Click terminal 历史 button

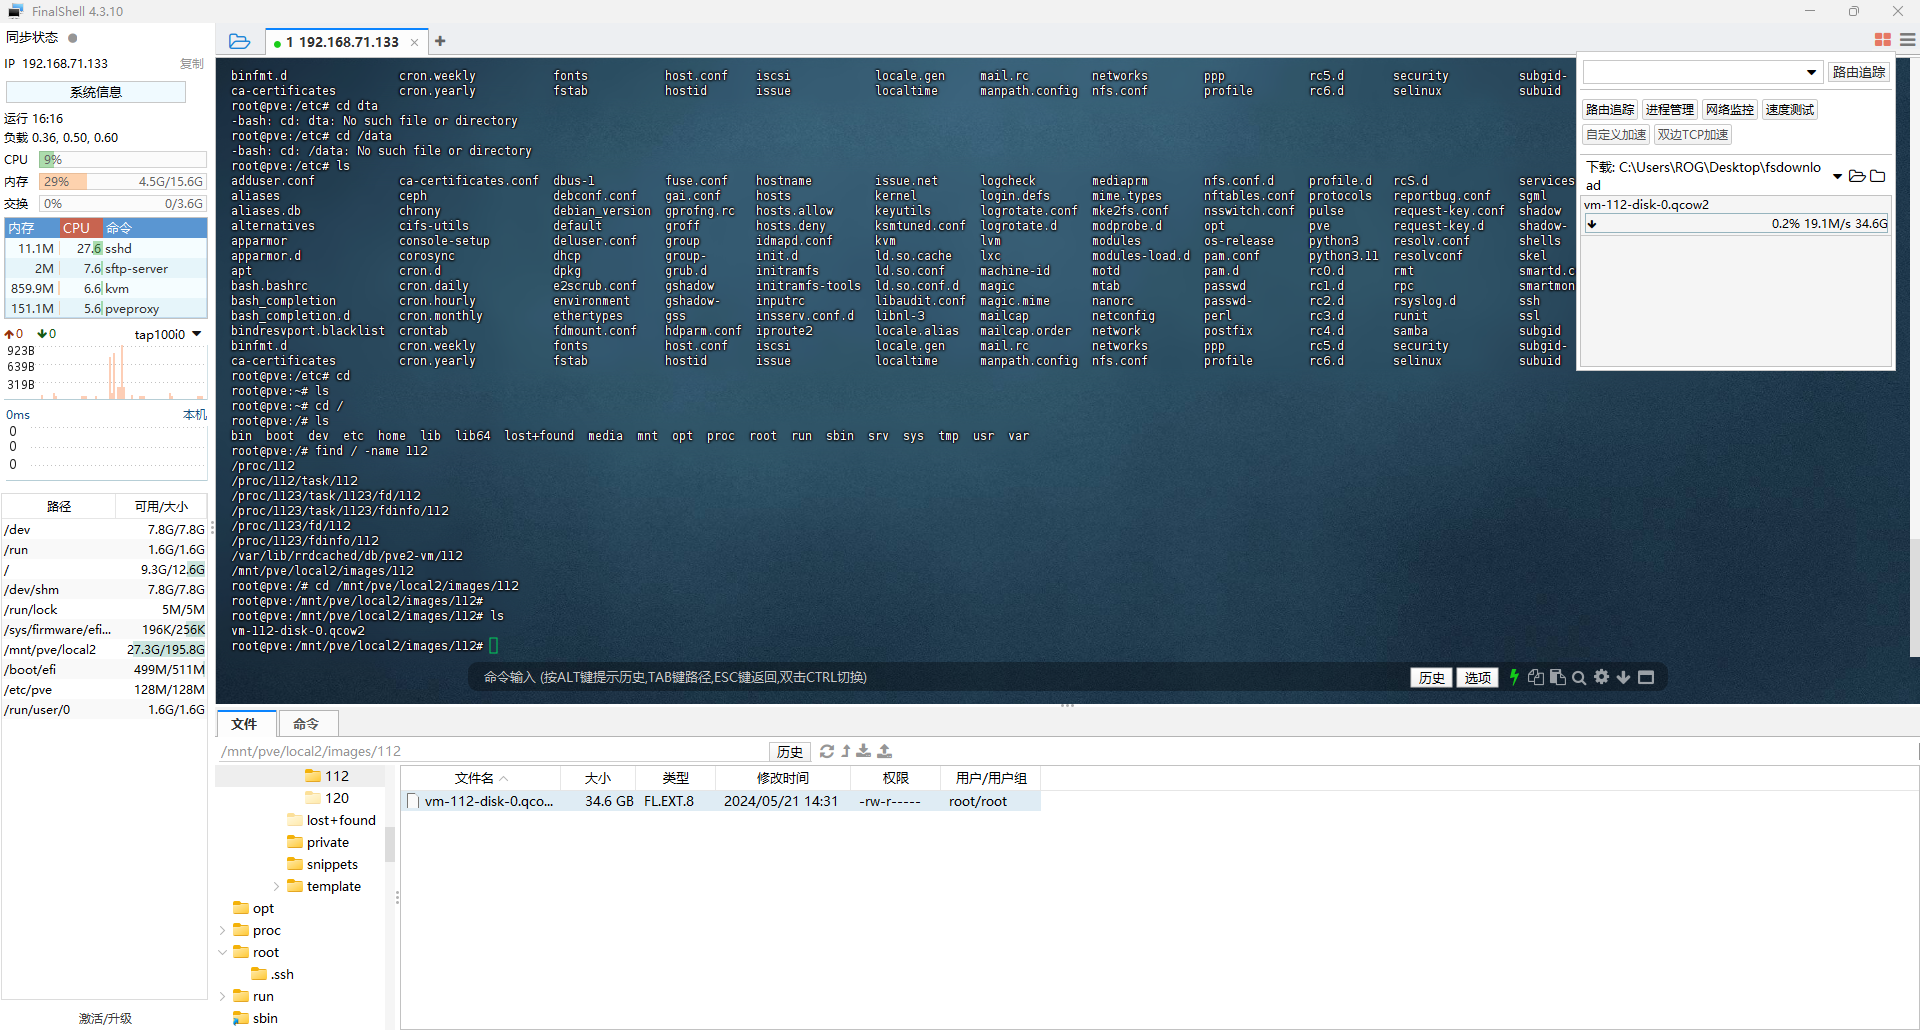click(x=1431, y=677)
